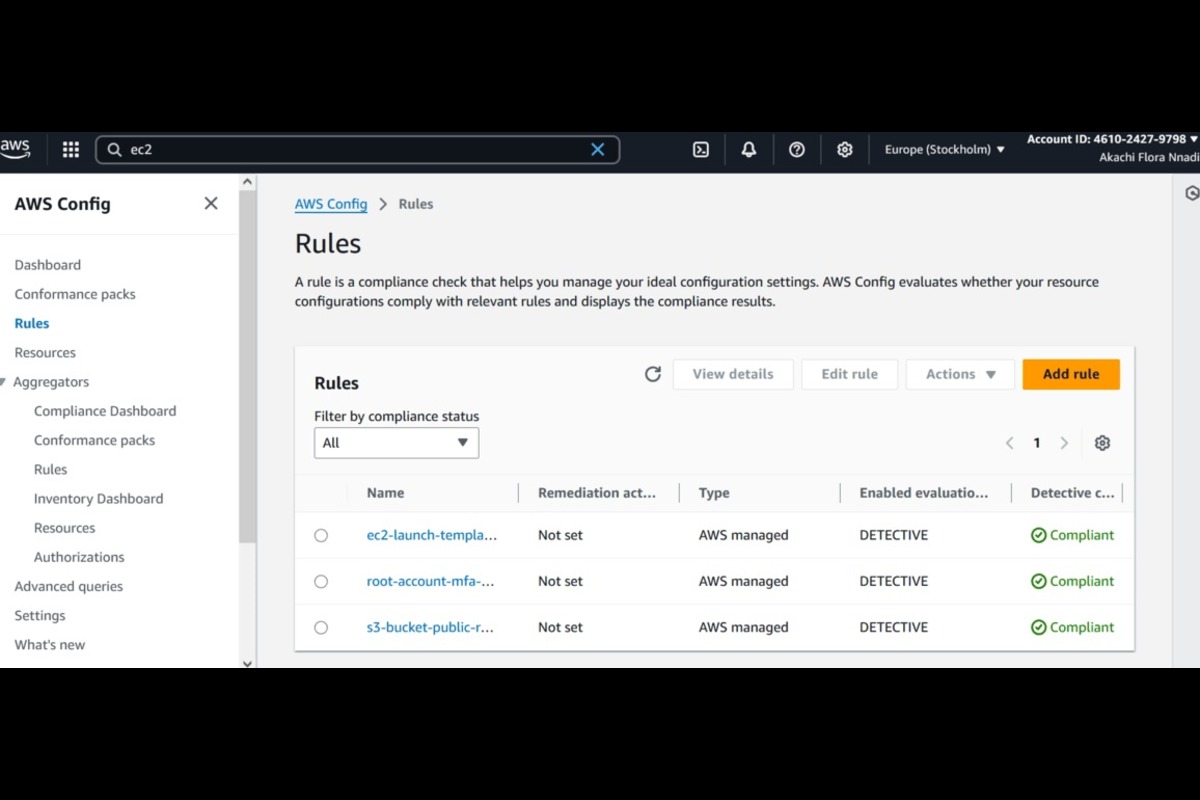The height and width of the screenshot is (800, 1200).
Task: Click the search field containing ec2
Action: (357, 149)
